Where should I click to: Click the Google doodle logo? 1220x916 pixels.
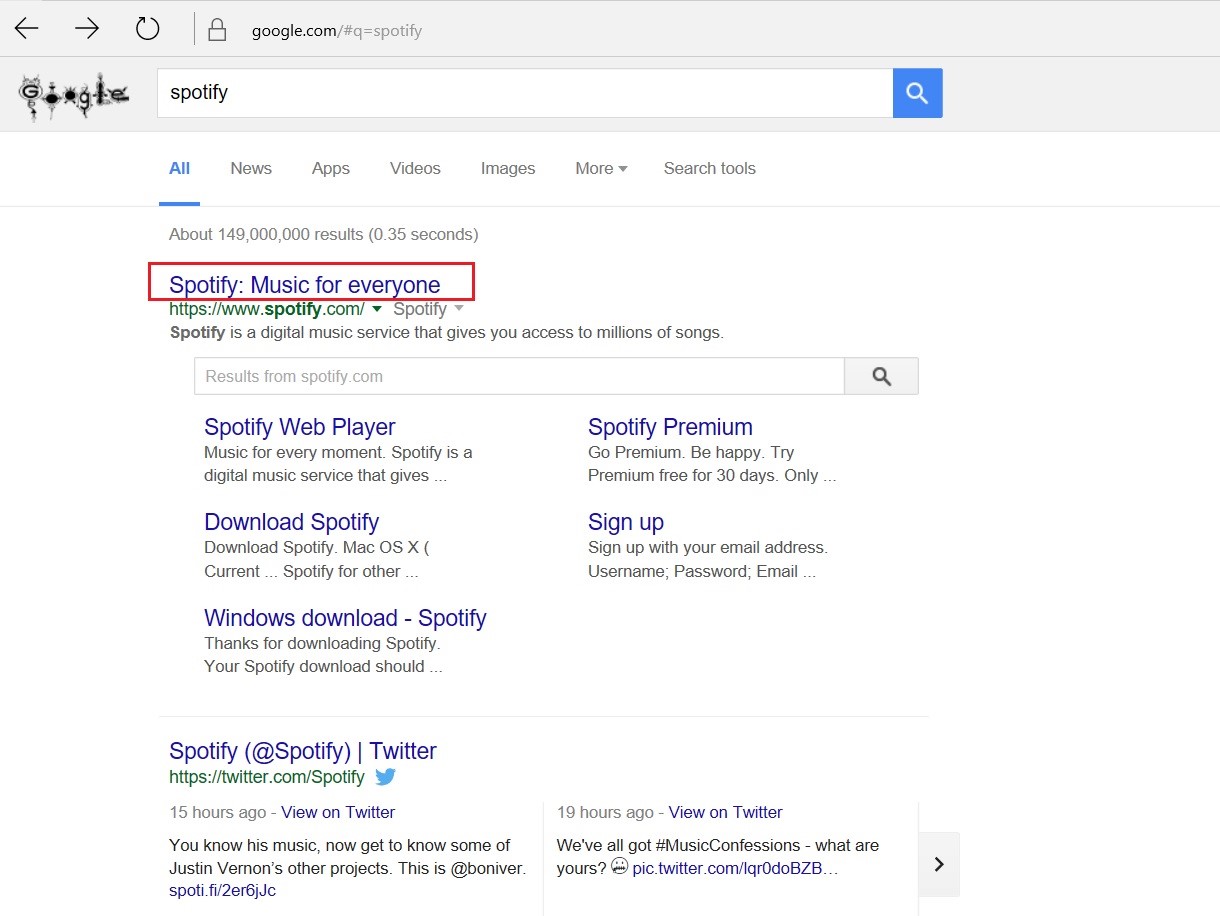pyautogui.click(x=74, y=95)
